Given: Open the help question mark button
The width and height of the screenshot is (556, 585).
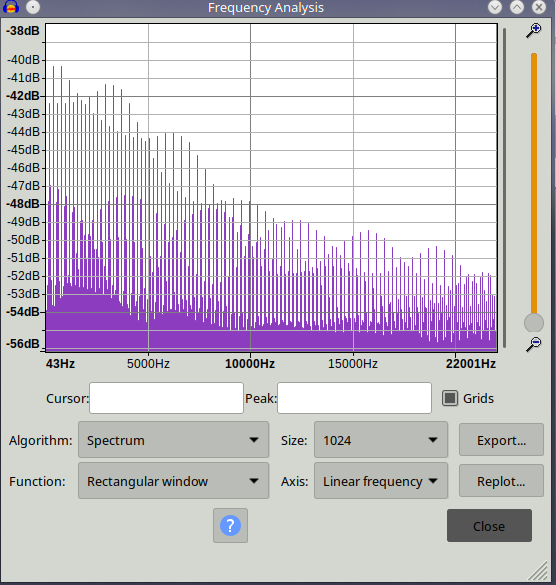Looking at the screenshot, I should click(x=230, y=525).
